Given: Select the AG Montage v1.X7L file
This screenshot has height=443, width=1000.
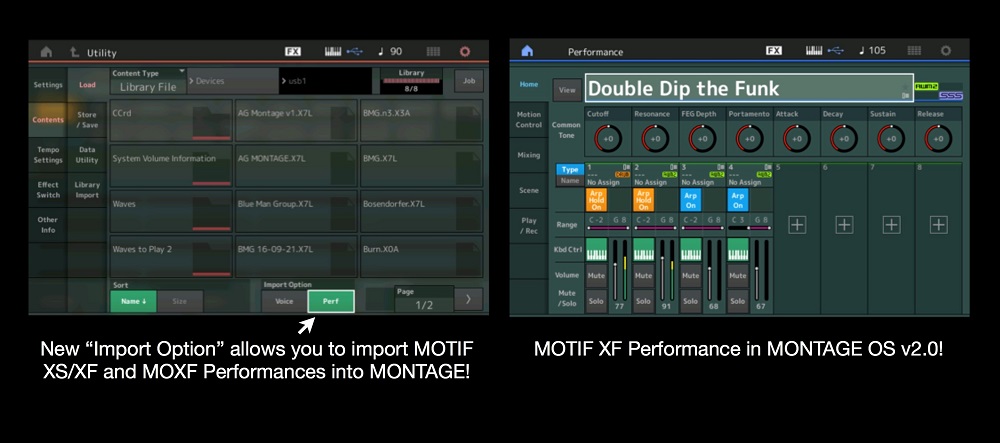Looking at the screenshot, I should (296, 120).
